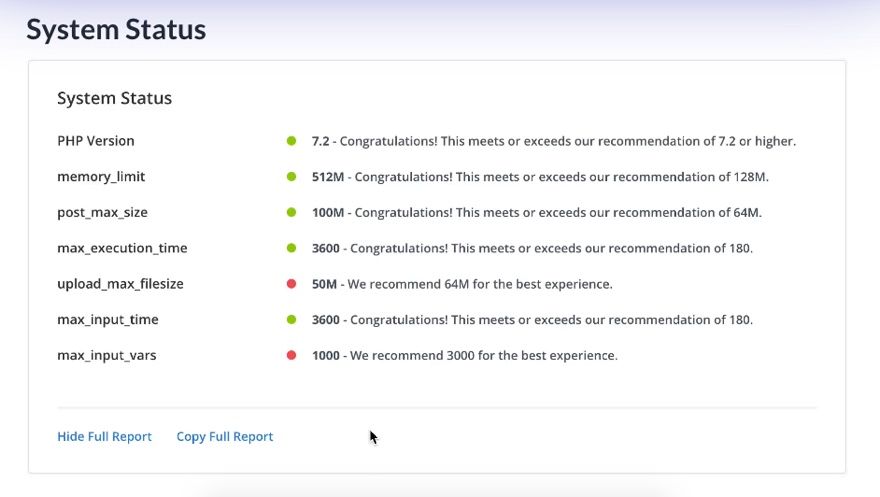The width and height of the screenshot is (880, 497).
Task: Click the max_input_vars setting label
Action: [107, 355]
